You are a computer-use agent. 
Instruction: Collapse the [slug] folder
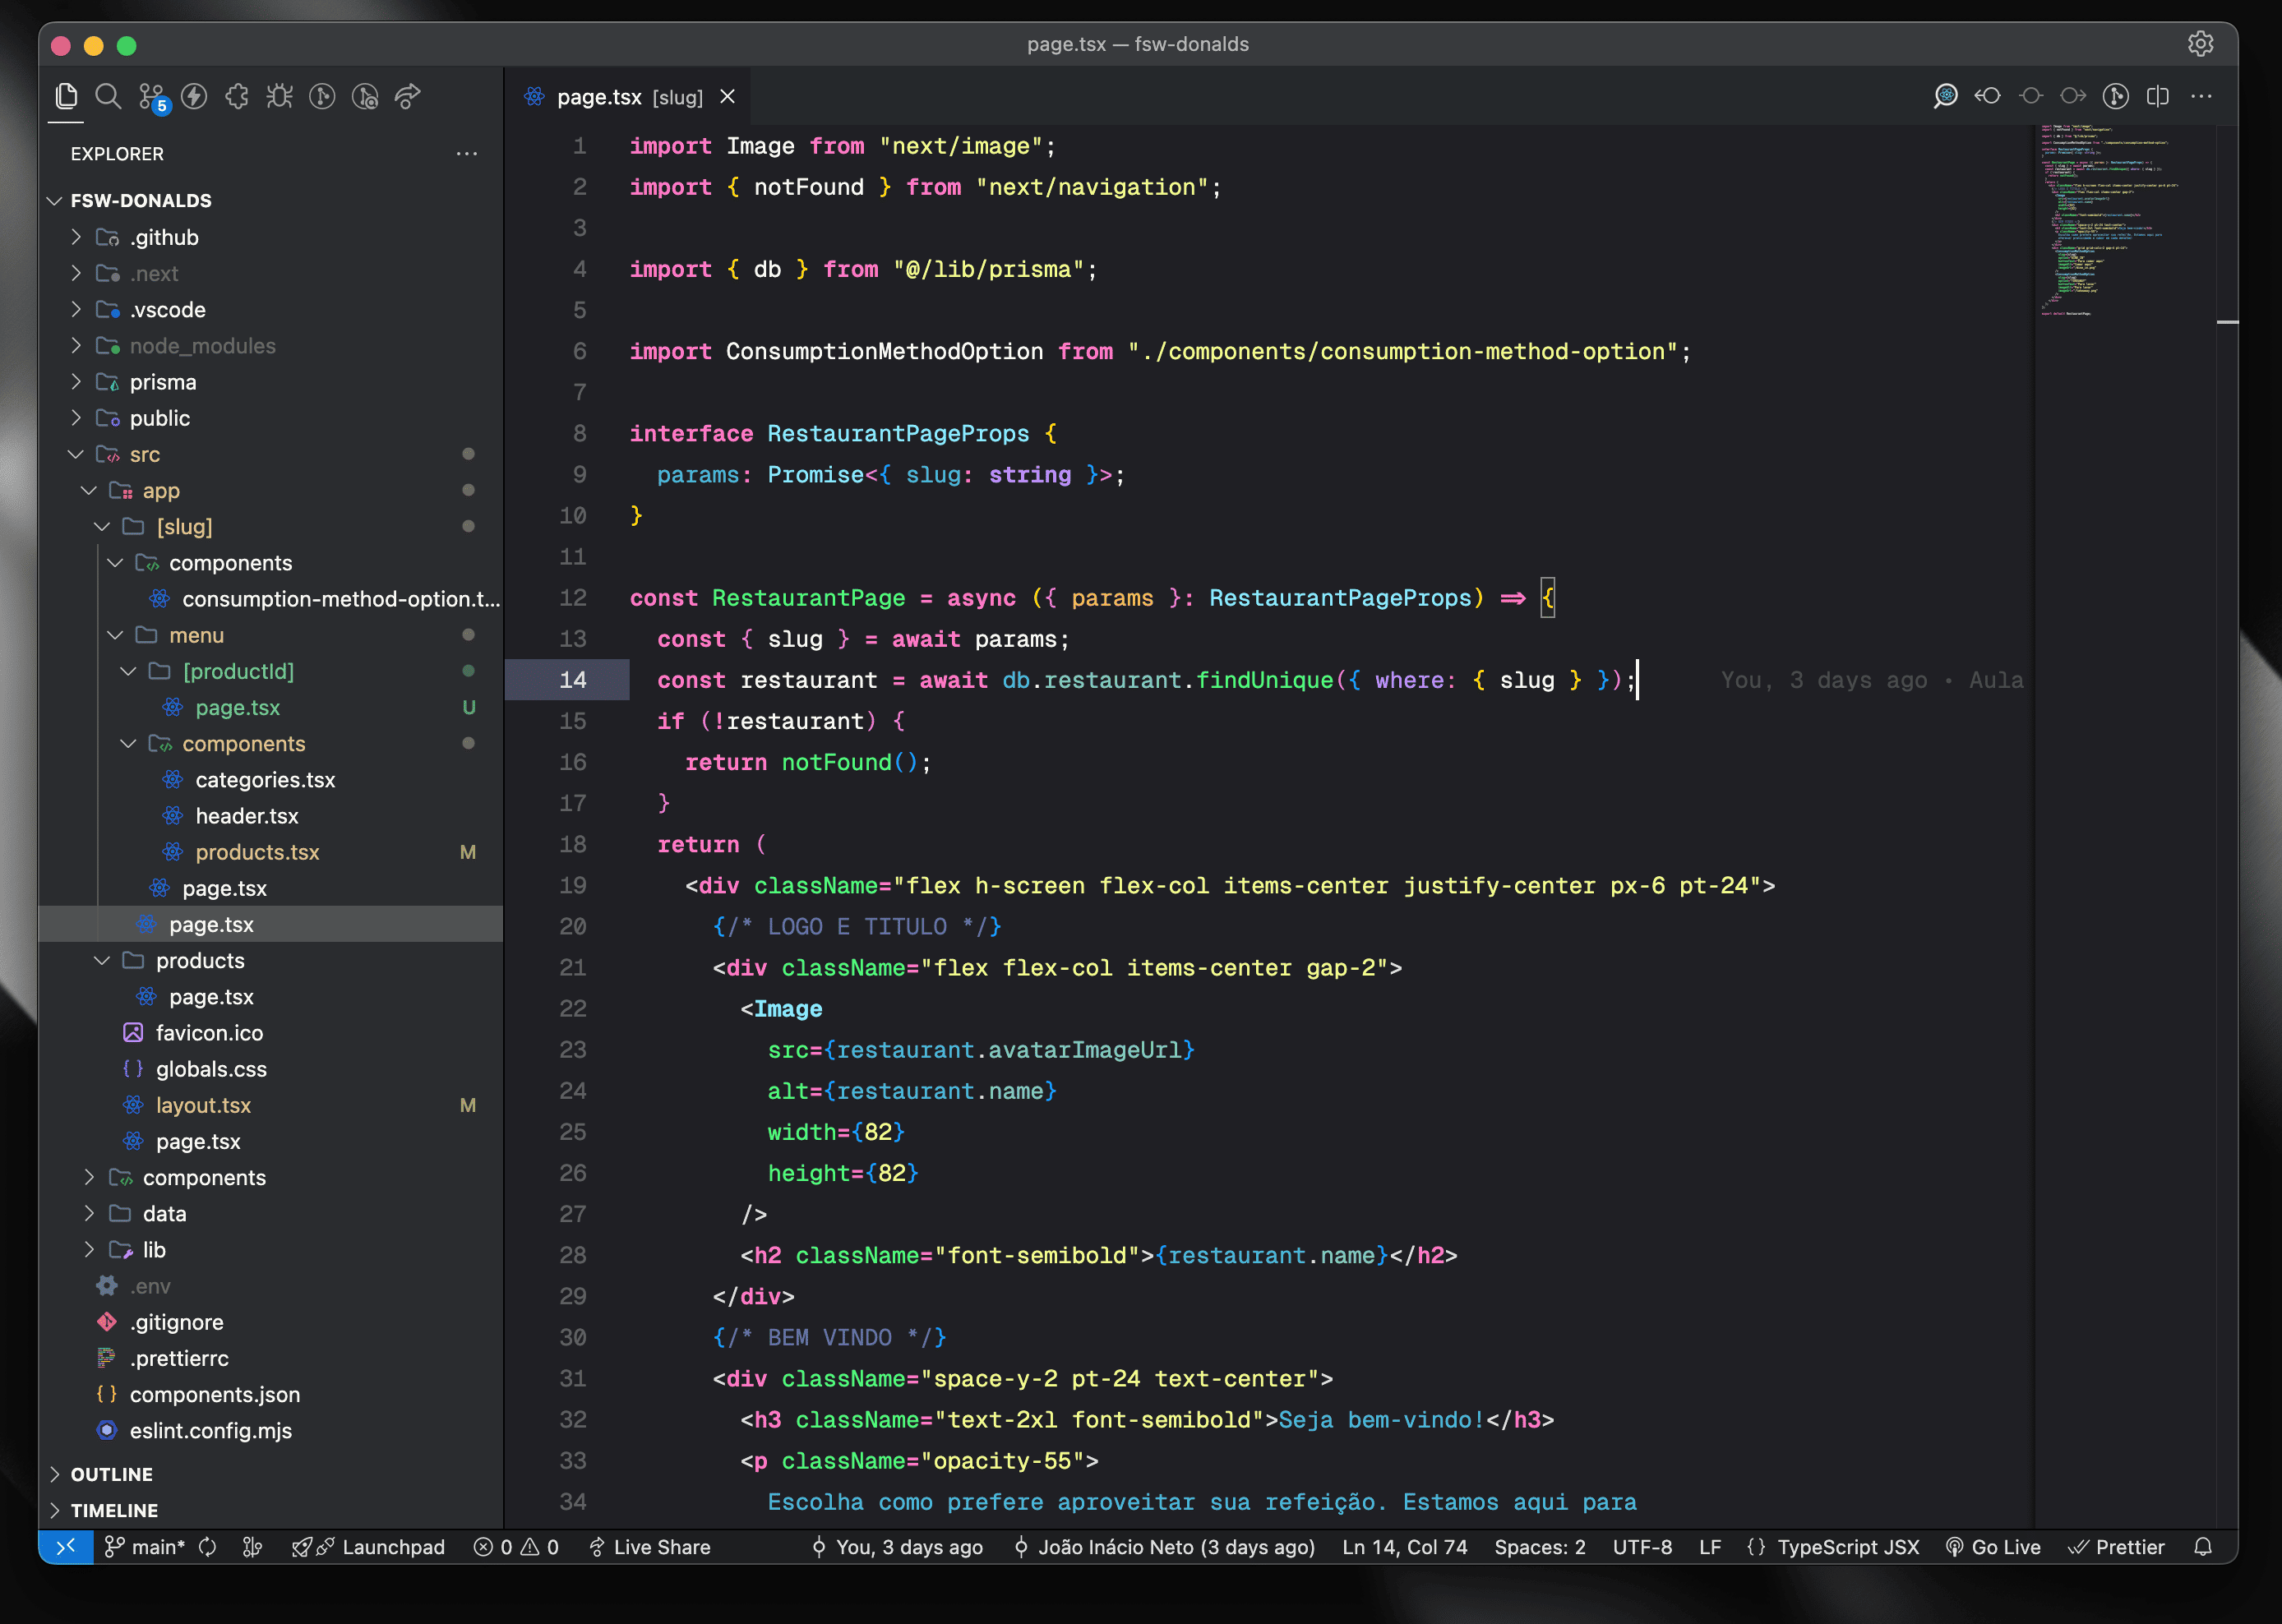click(x=184, y=526)
